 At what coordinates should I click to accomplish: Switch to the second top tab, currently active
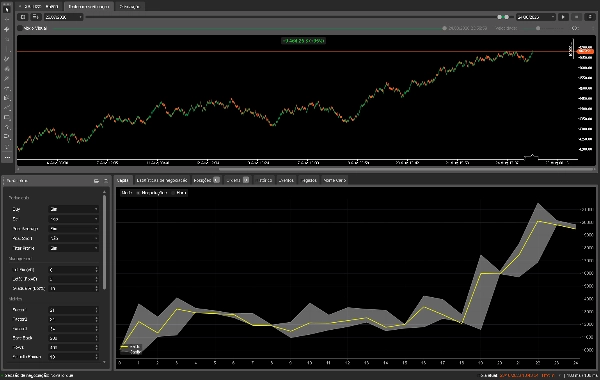point(88,7)
